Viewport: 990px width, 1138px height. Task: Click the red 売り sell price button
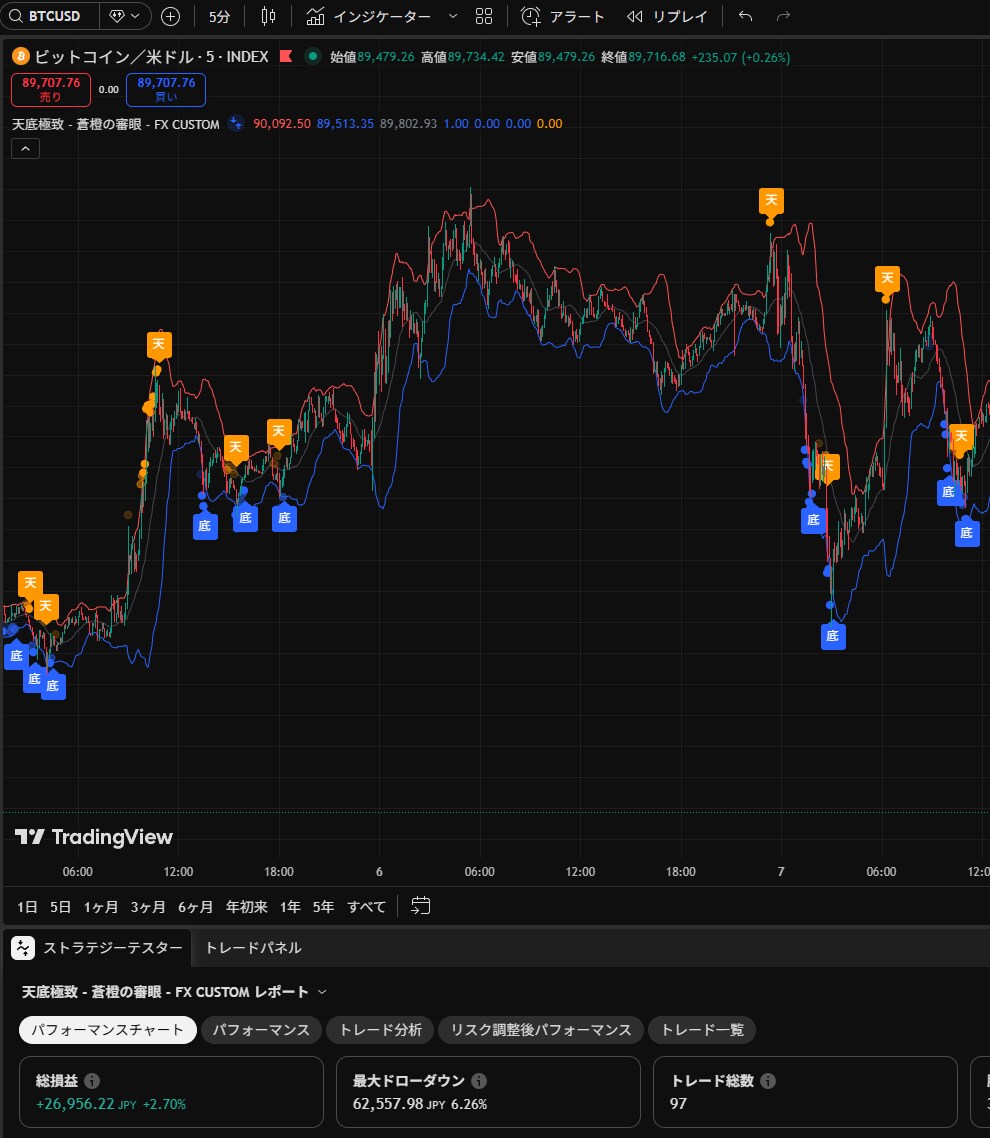point(51,89)
